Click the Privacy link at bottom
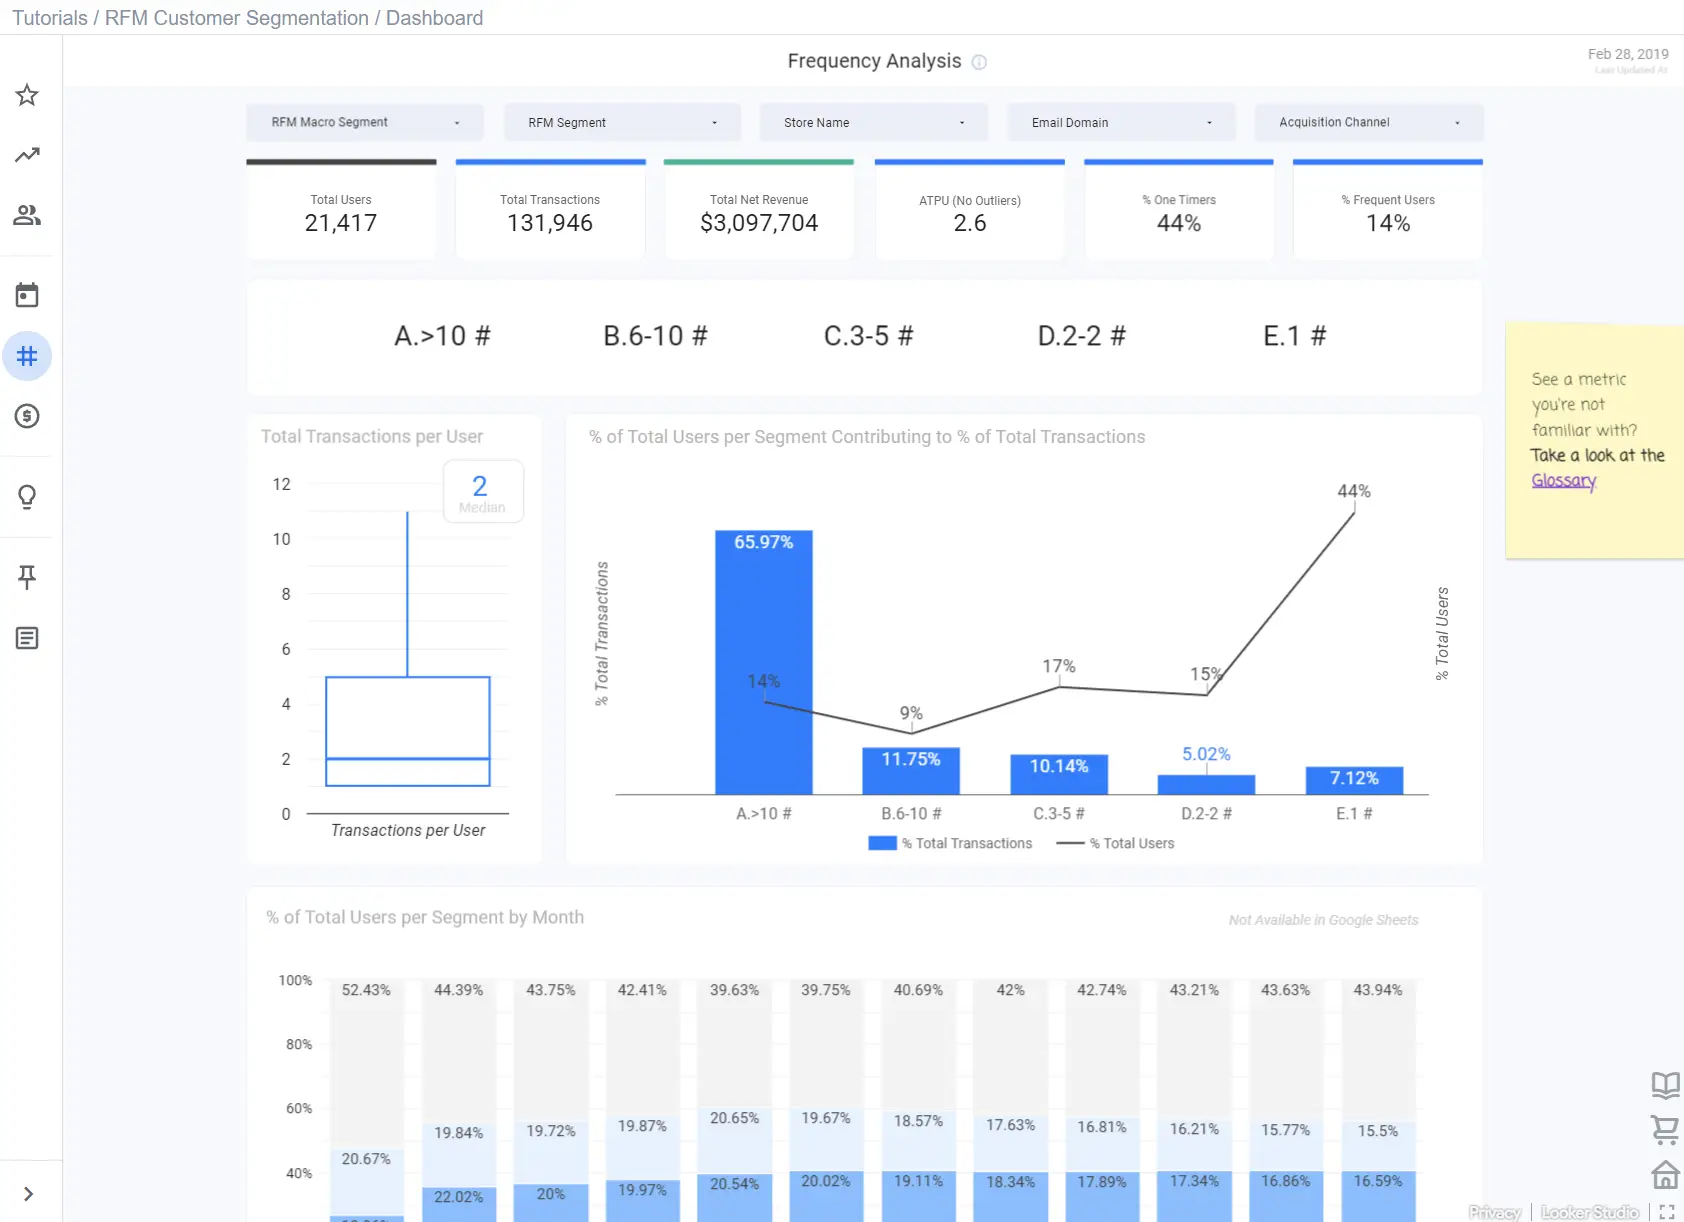The image size is (1684, 1222). click(1495, 1212)
